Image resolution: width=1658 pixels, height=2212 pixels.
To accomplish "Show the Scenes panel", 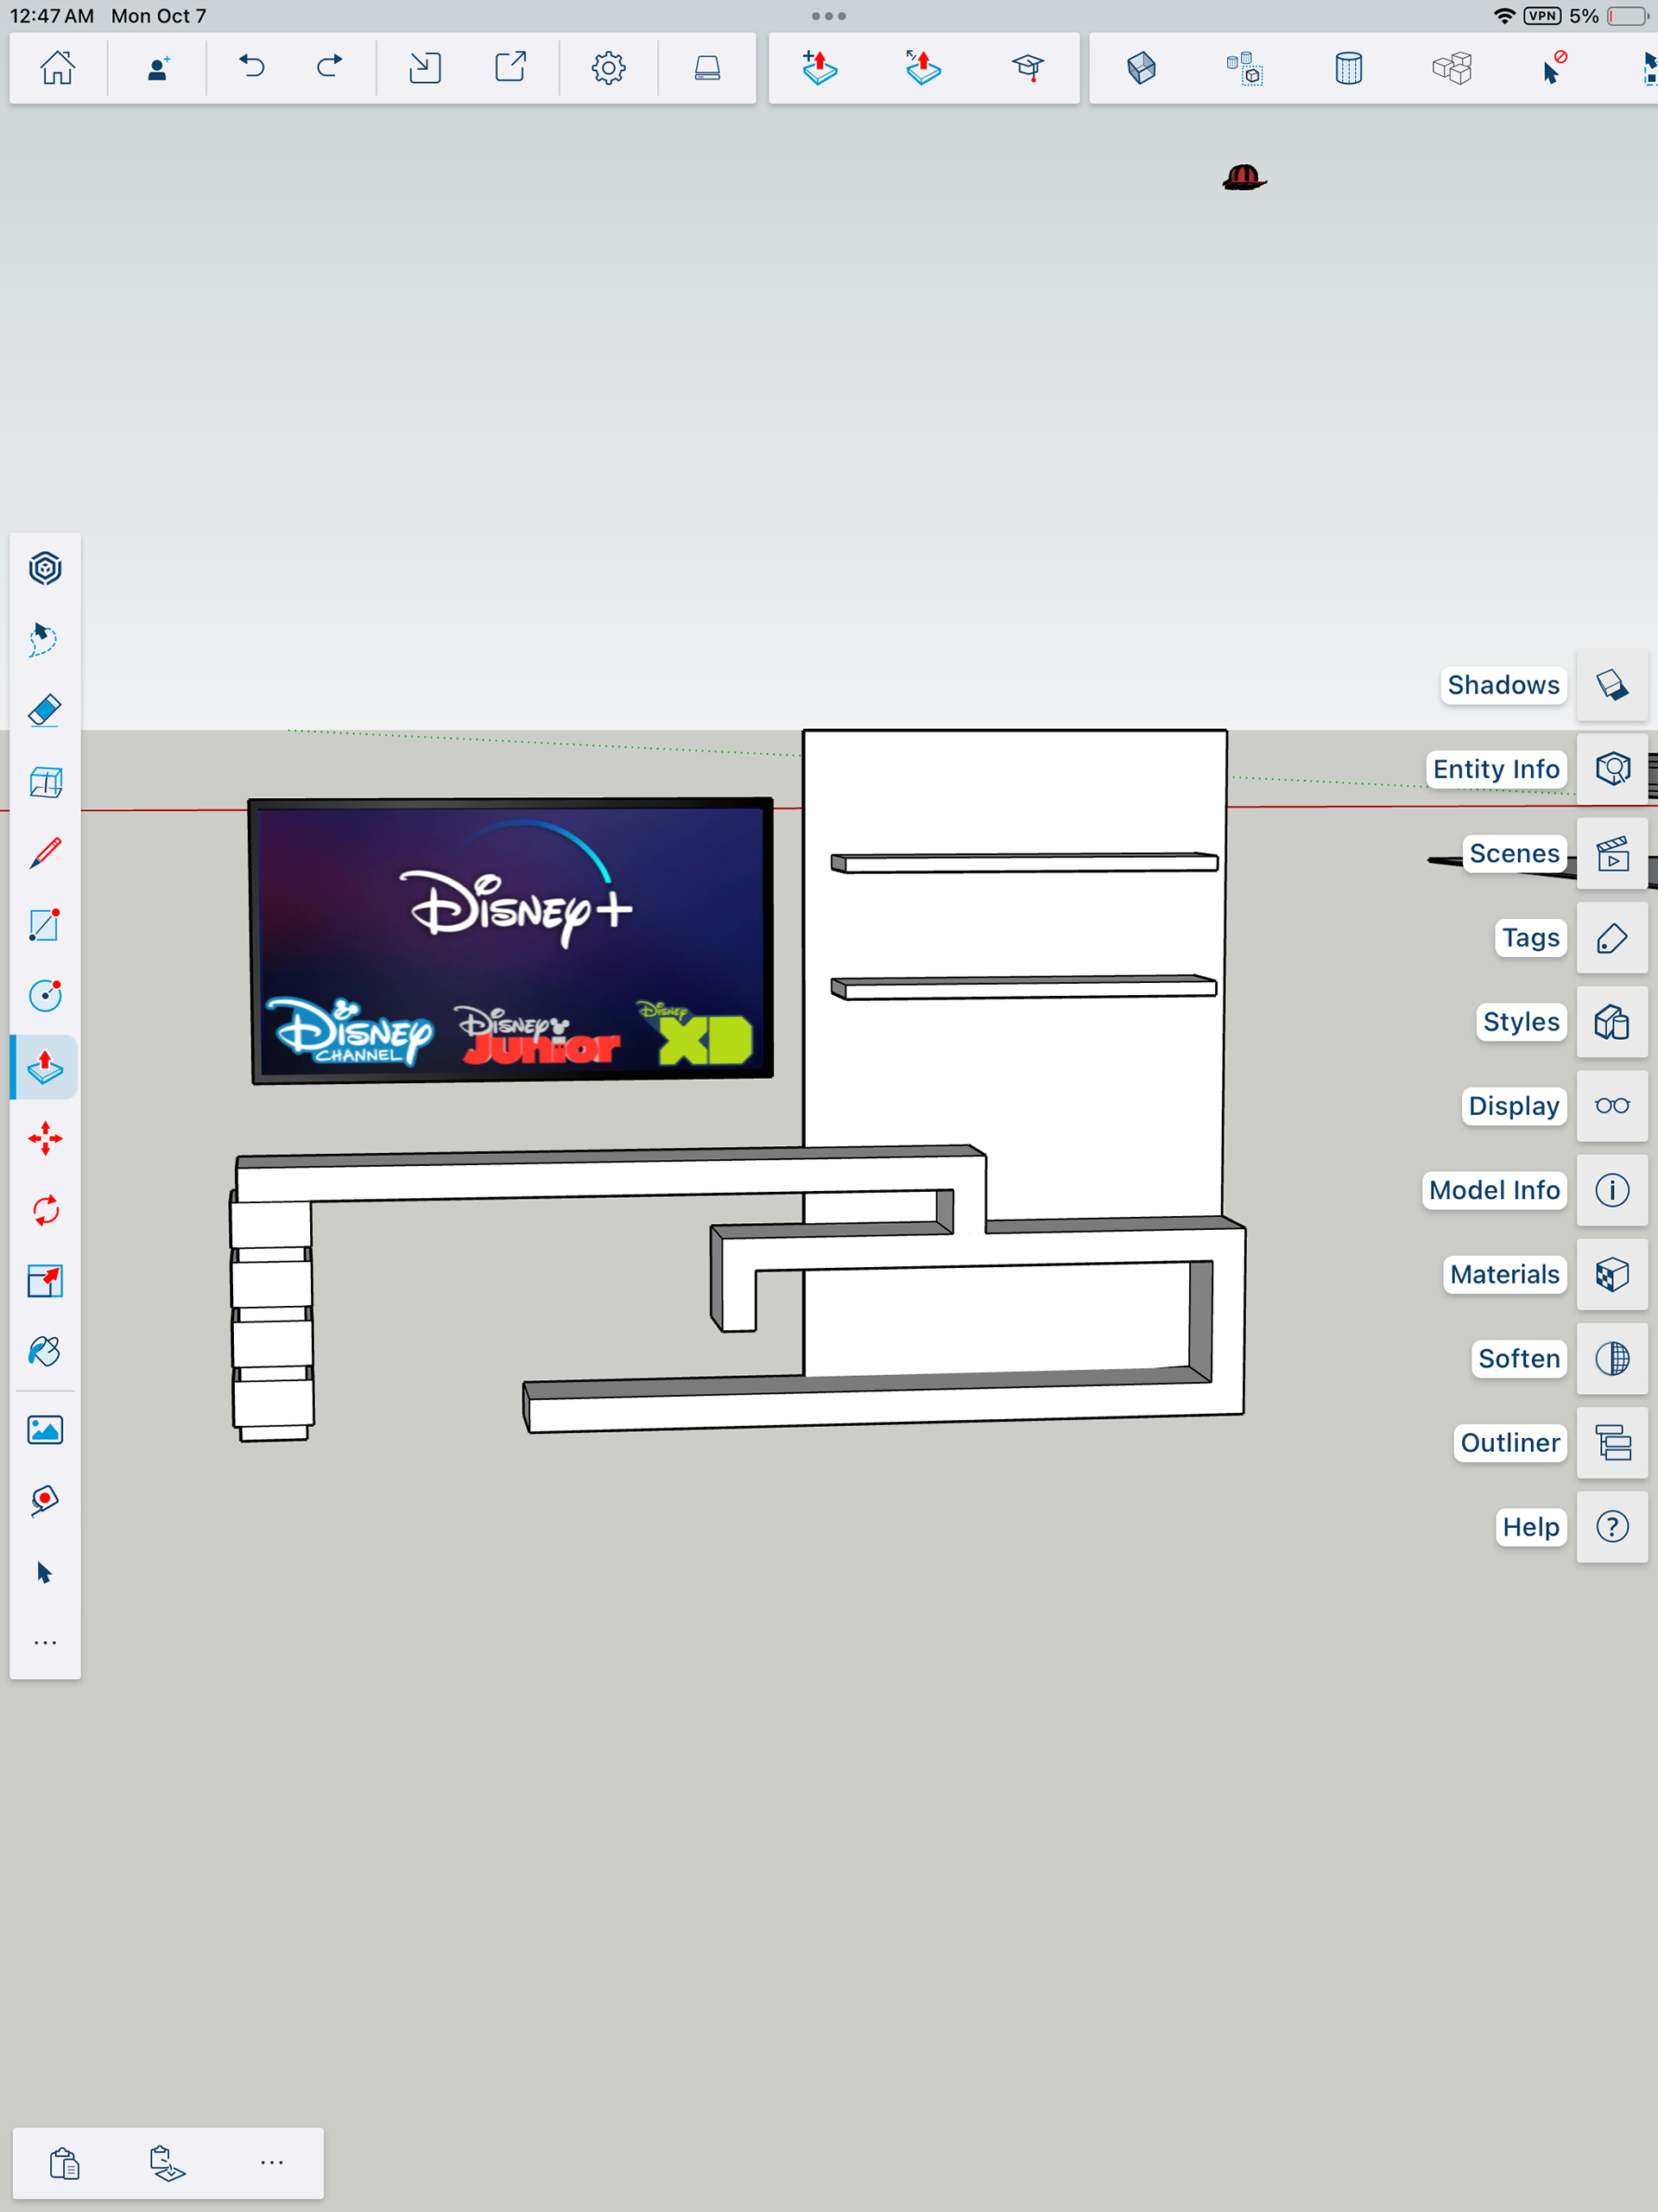I will pos(1611,854).
